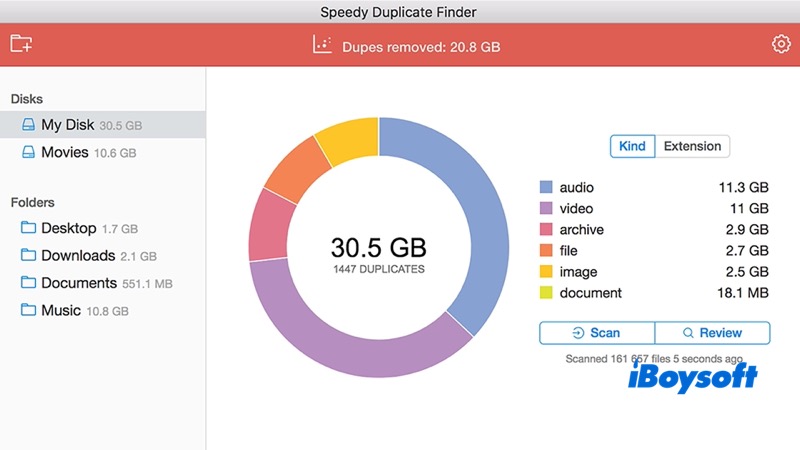This screenshot has width=800, height=450.
Task: Select the Downloads folder label
Action: click(x=78, y=256)
